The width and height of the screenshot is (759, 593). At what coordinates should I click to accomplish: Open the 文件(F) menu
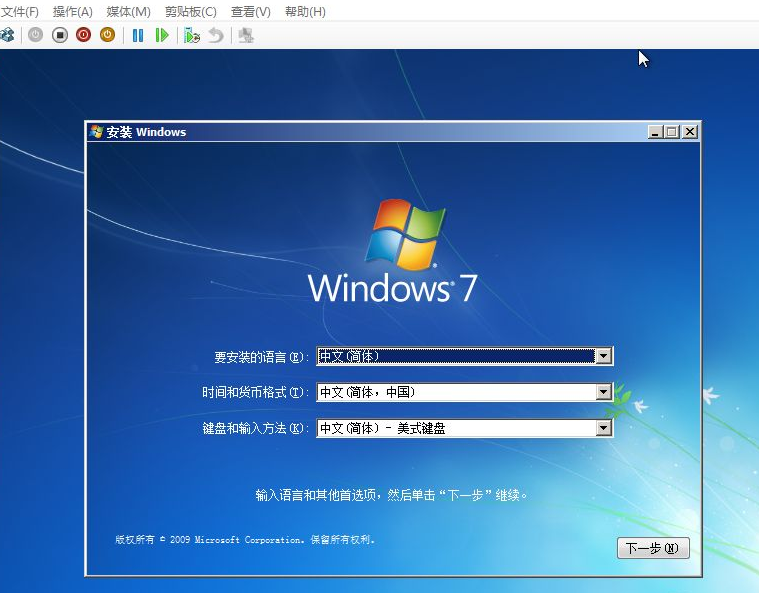pos(19,11)
